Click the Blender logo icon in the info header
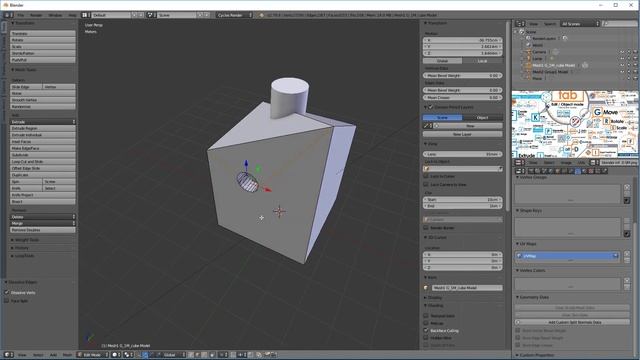 pyautogui.click(x=262, y=15)
